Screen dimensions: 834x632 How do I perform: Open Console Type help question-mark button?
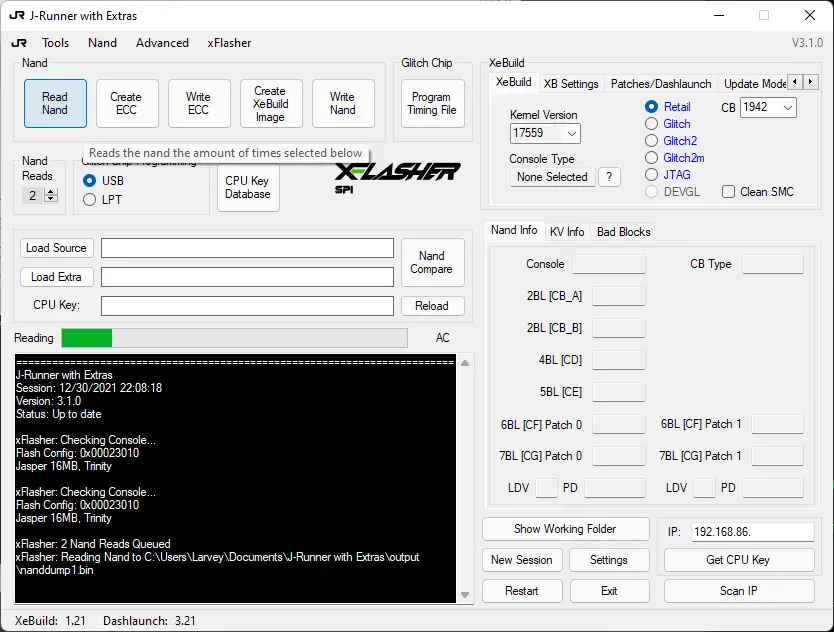[609, 177]
